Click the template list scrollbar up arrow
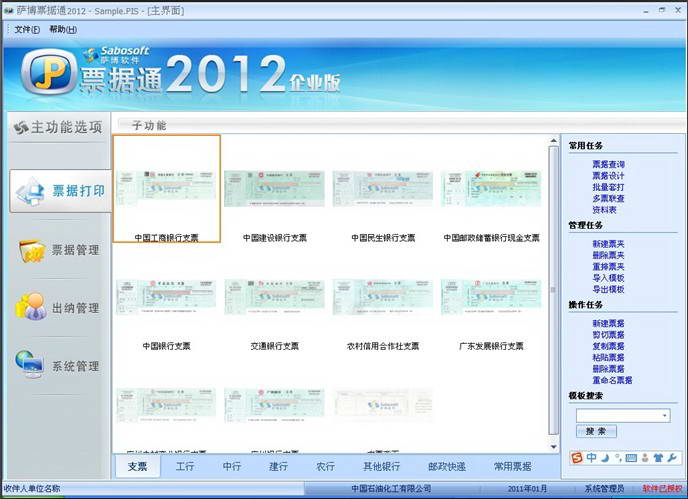This screenshot has width=688, height=499. pos(554,141)
